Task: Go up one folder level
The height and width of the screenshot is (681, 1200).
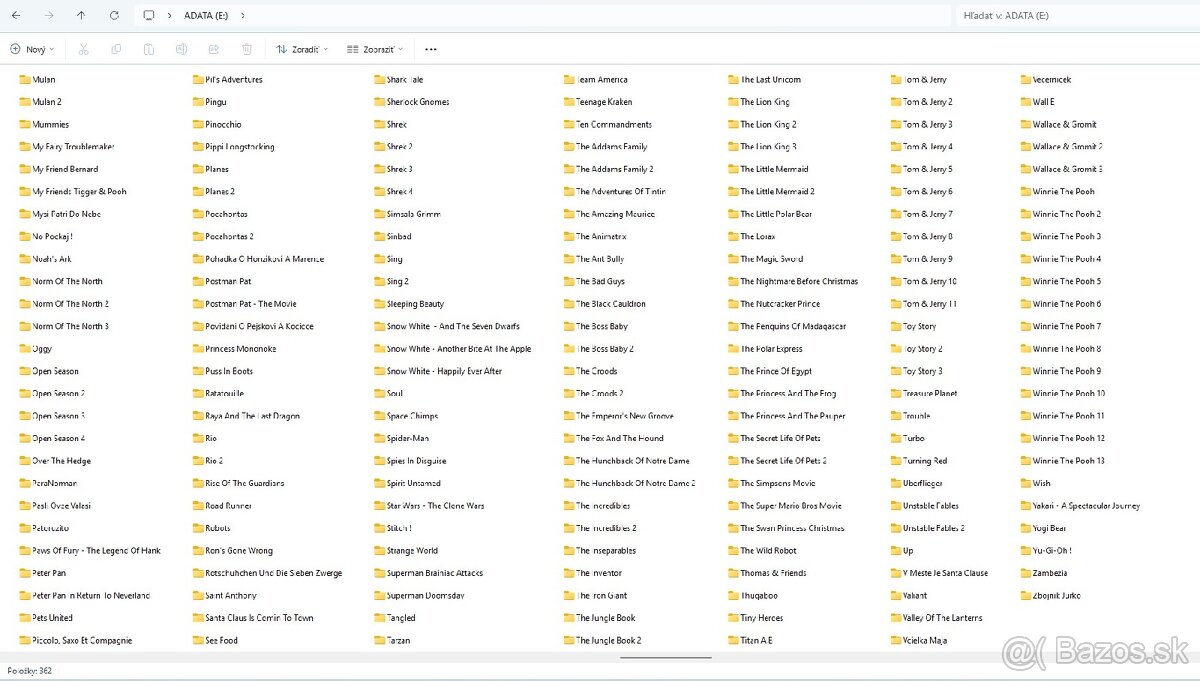Action: (x=81, y=16)
